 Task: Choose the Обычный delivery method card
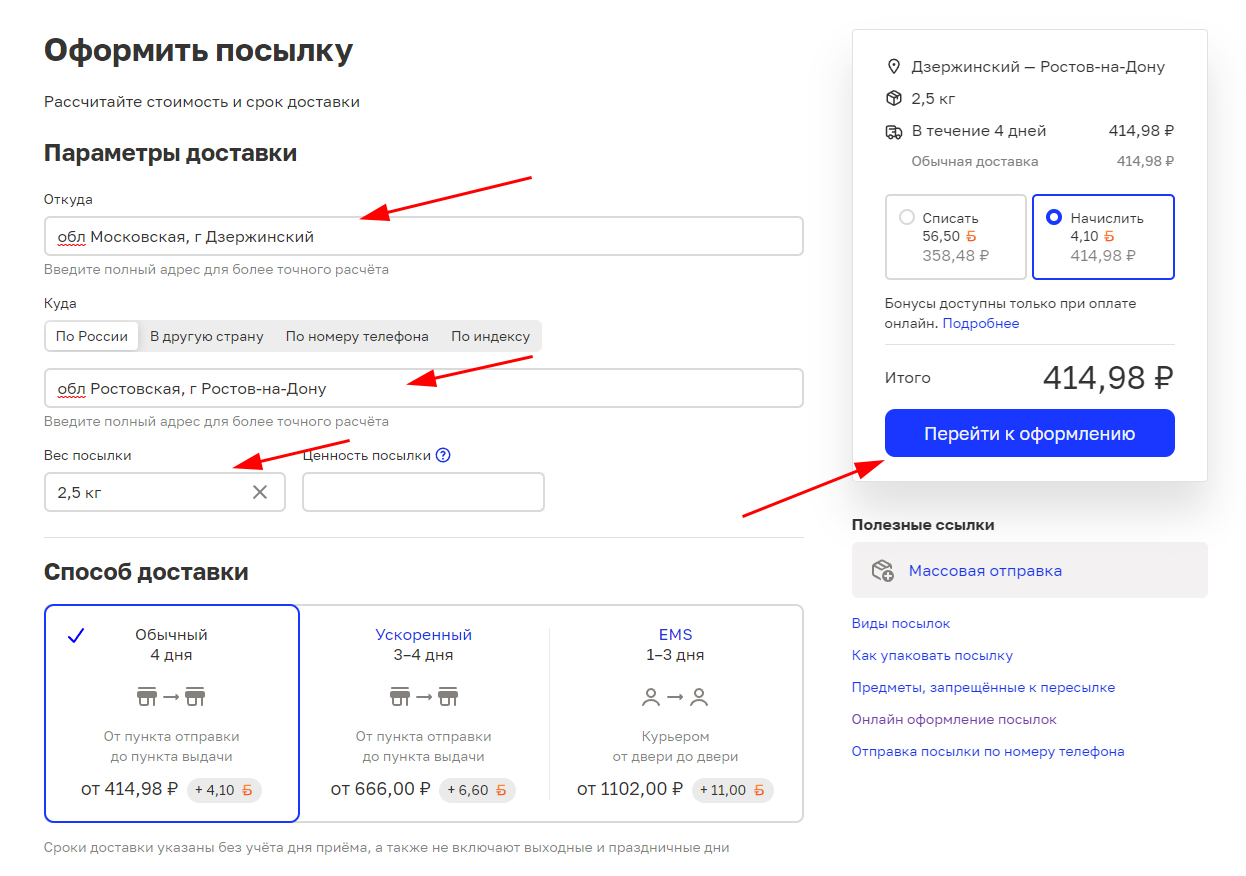(172, 712)
